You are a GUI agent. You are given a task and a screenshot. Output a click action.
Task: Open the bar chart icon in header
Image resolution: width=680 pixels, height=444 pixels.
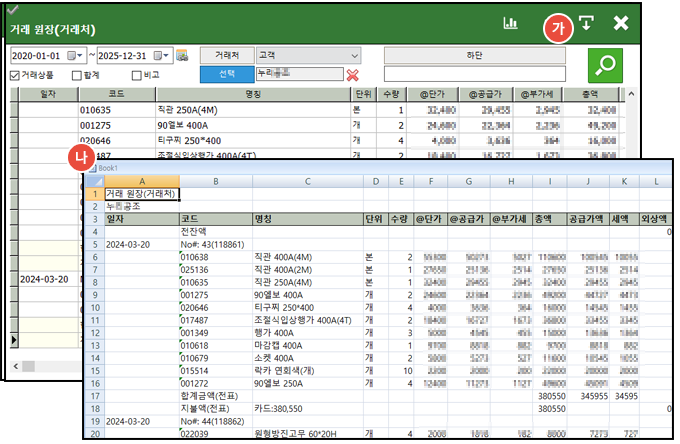(510, 23)
